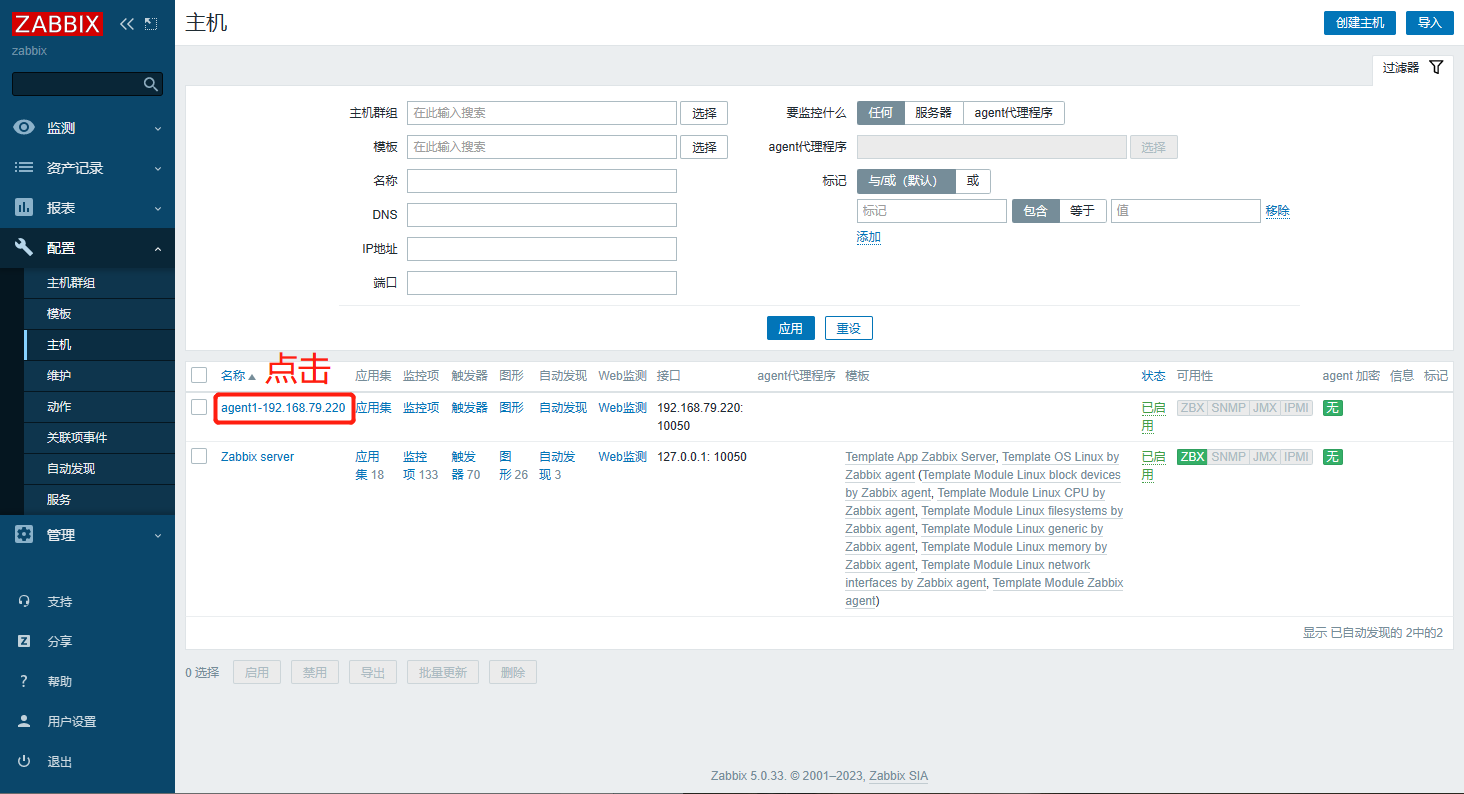This screenshot has width=1464, height=794.
Task: Select 服务器 monitored-by option
Action: (x=934, y=113)
